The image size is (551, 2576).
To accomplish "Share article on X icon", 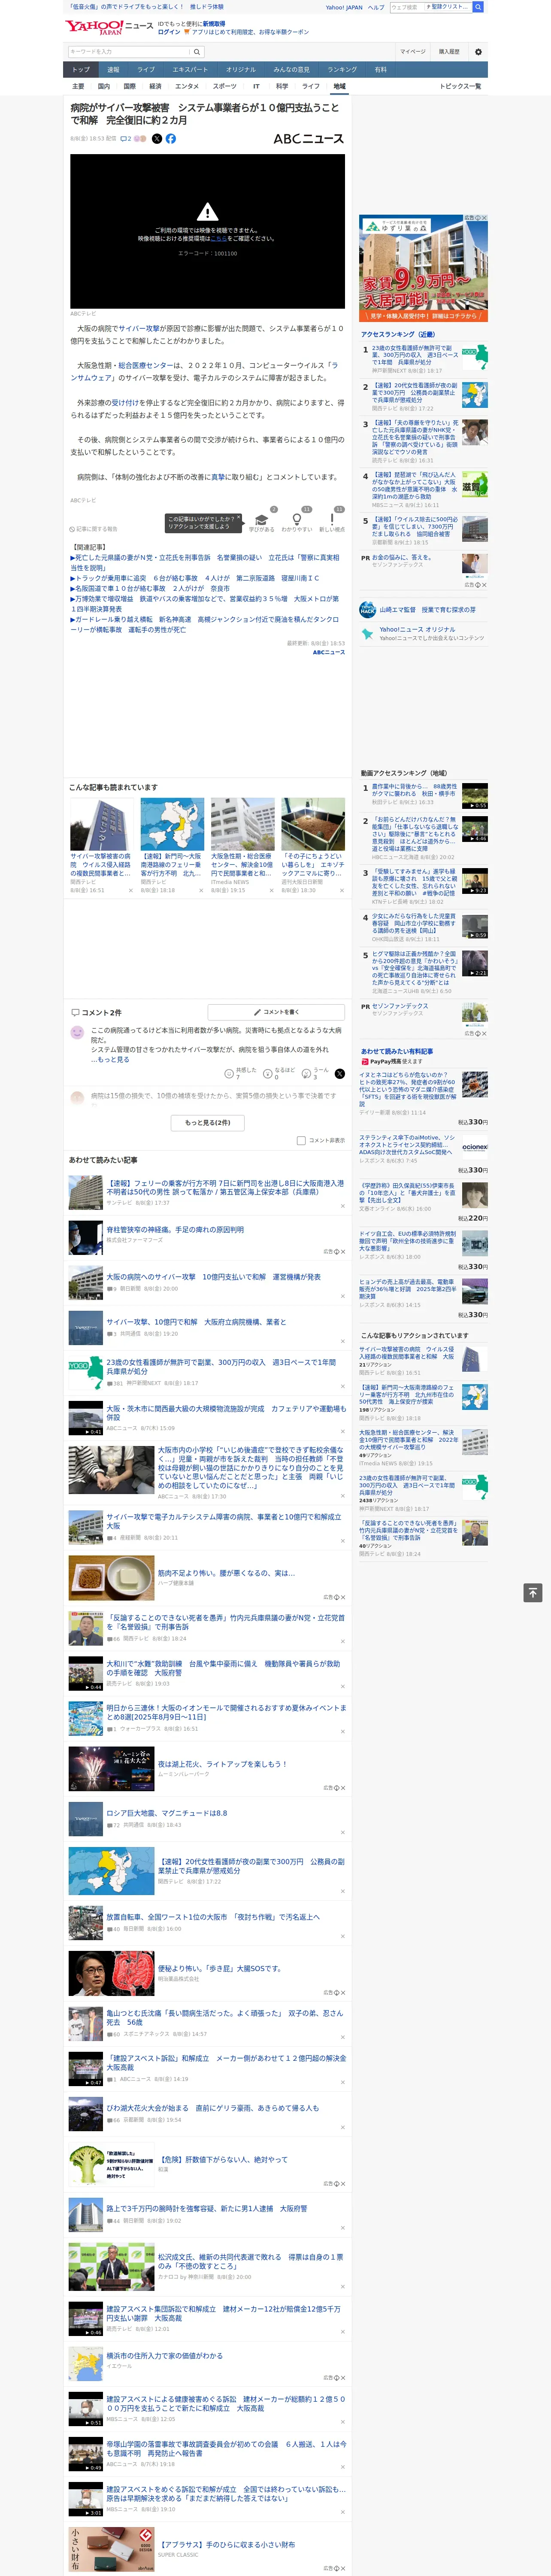I will 156,139.
